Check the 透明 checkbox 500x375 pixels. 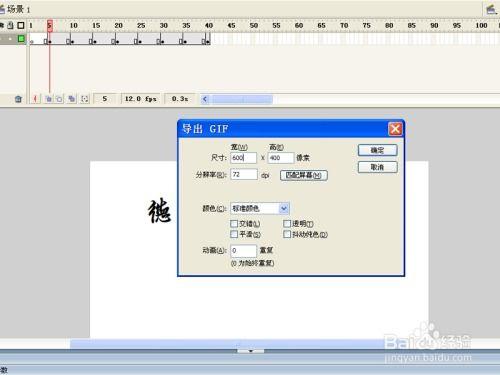click(x=287, y=224)
